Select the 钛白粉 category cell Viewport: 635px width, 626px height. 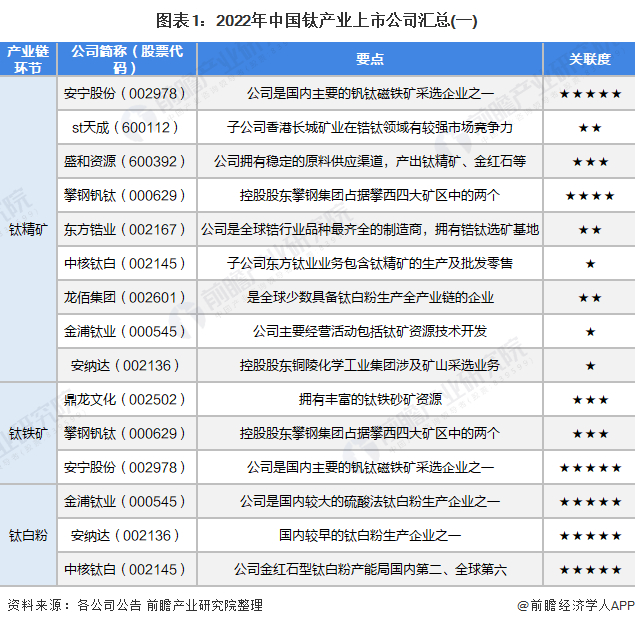click(28, 536)
